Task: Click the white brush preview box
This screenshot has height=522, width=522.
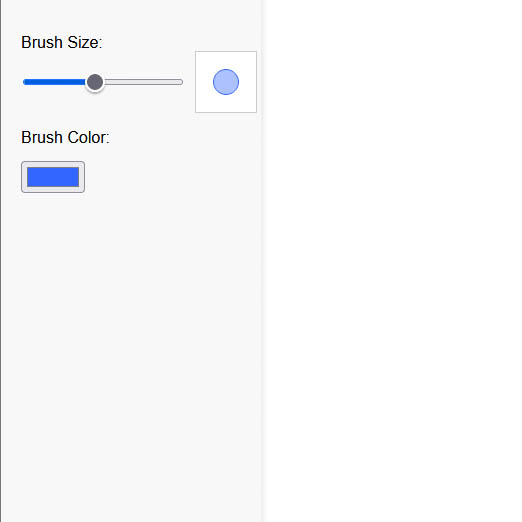Action: click(x=226, y=82)
